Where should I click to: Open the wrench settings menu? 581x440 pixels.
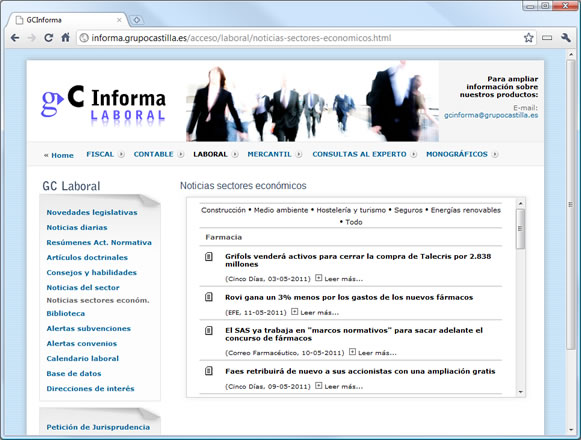pyautogui.click(x=565, y=37)
